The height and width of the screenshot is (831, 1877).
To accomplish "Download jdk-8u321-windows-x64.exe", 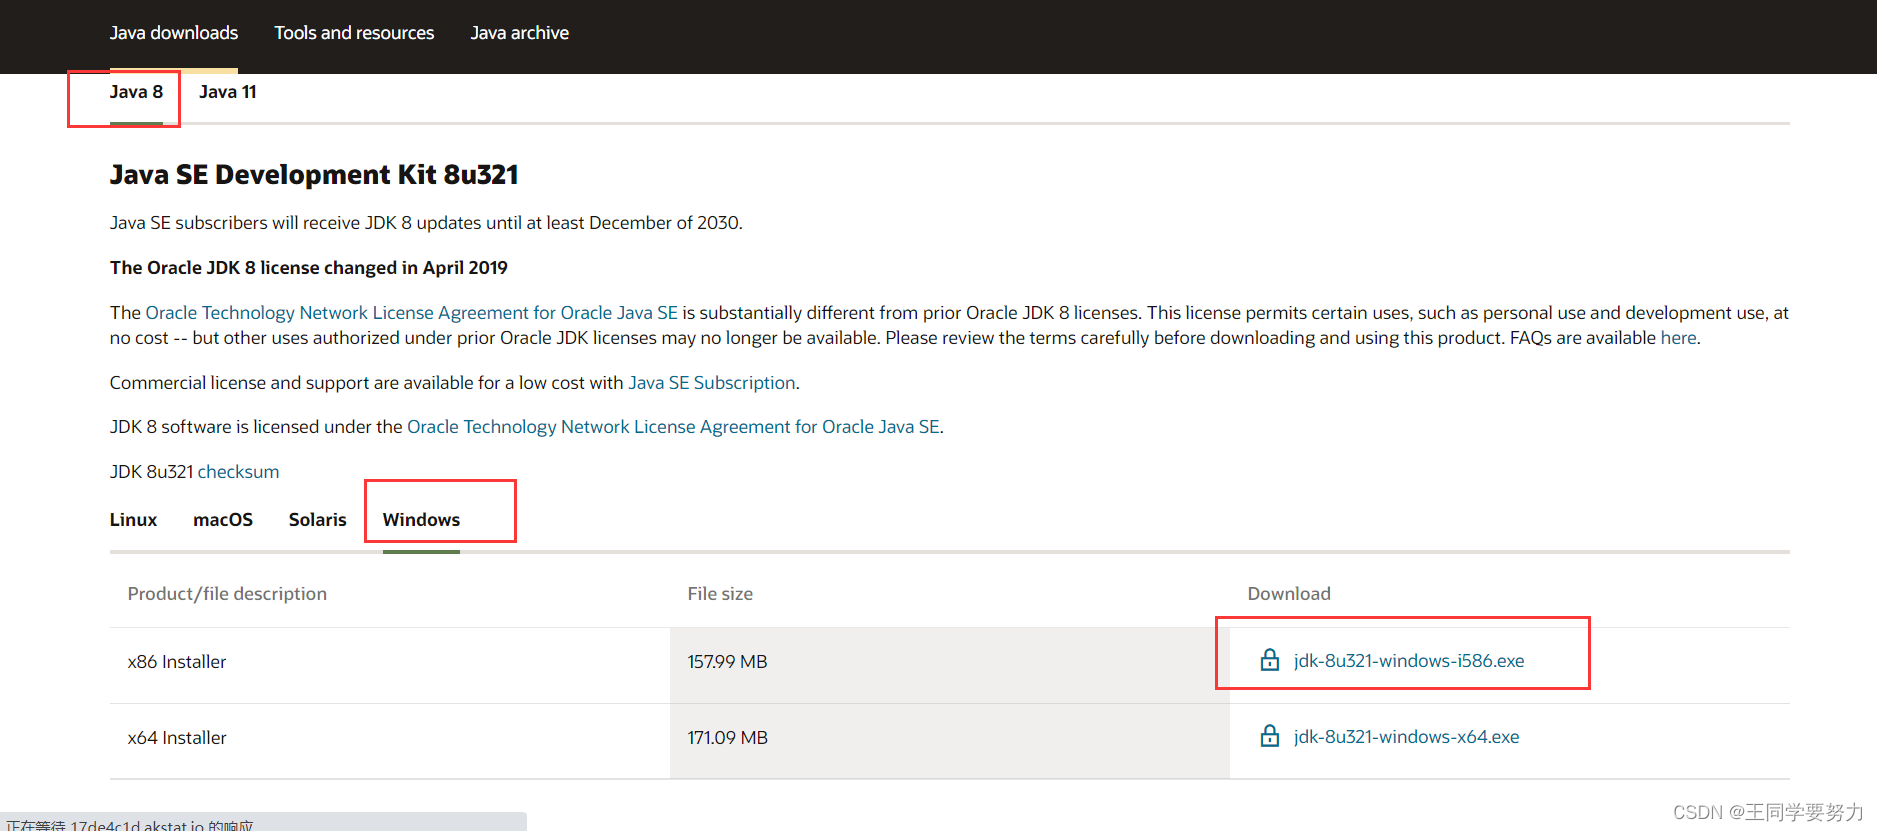I will point(1406,737).
